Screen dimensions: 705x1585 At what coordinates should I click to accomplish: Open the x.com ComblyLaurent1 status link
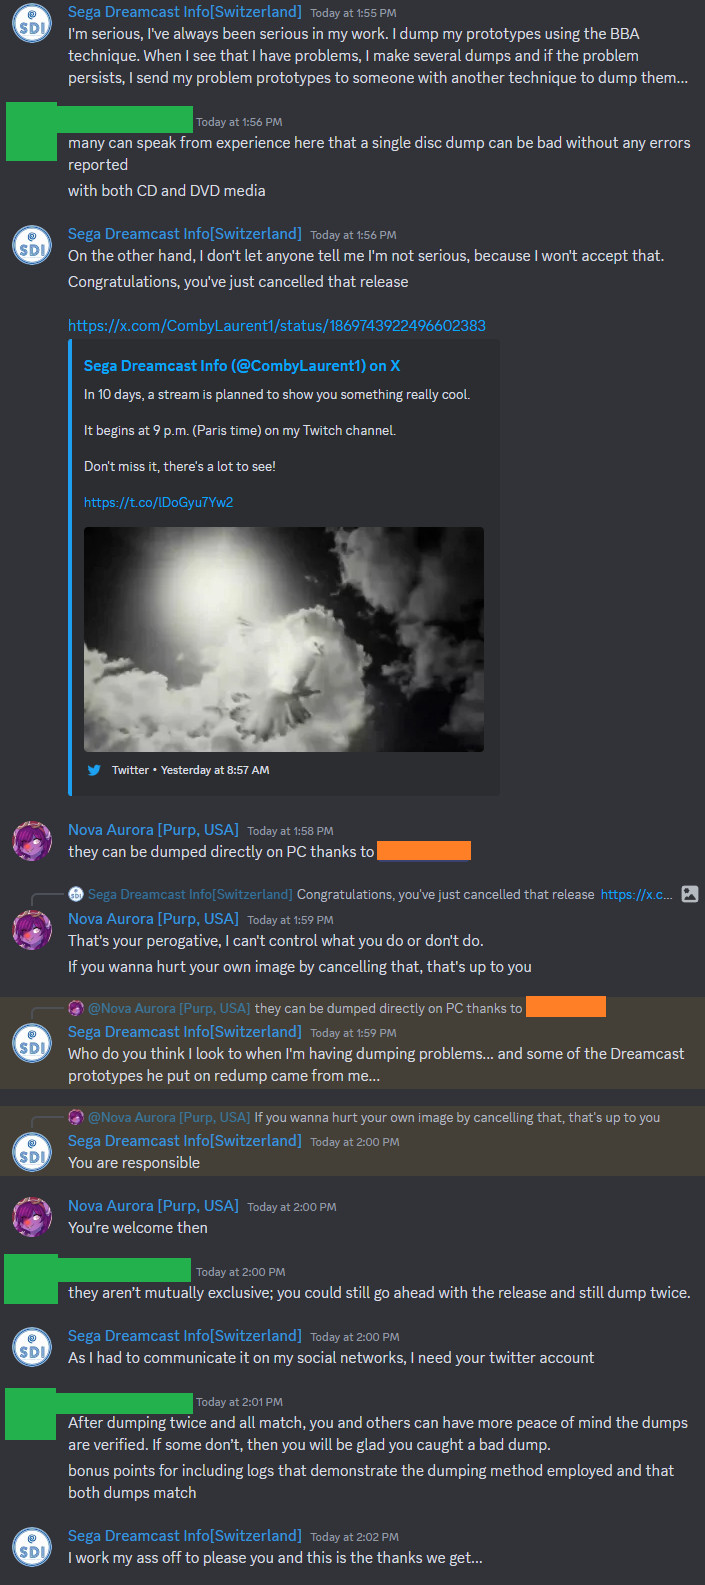pyautogui.click(x=277, y=326)
